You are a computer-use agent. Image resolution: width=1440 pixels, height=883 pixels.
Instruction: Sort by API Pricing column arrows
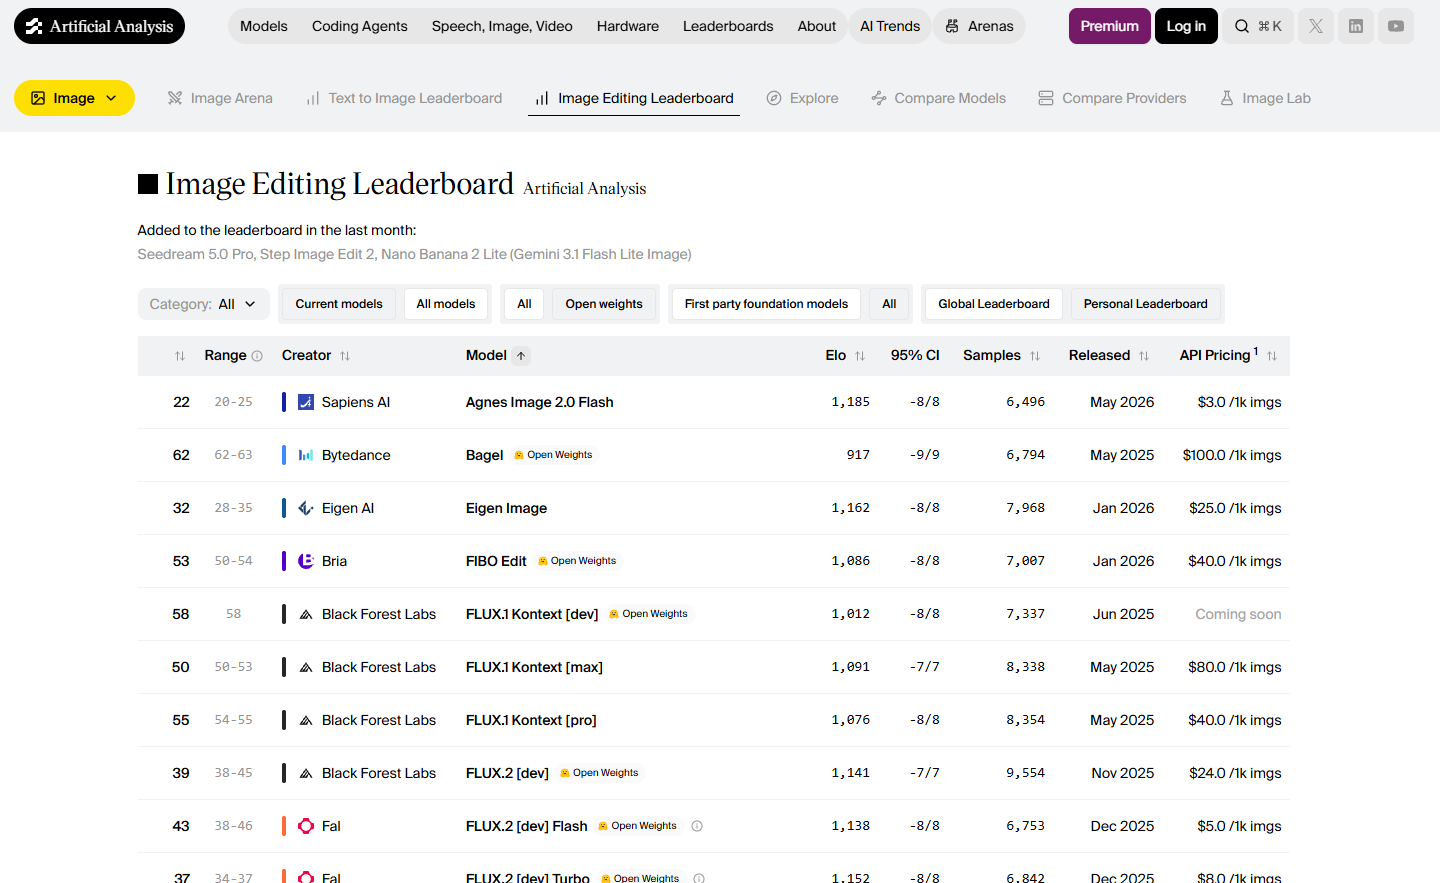pos(1272,356)
